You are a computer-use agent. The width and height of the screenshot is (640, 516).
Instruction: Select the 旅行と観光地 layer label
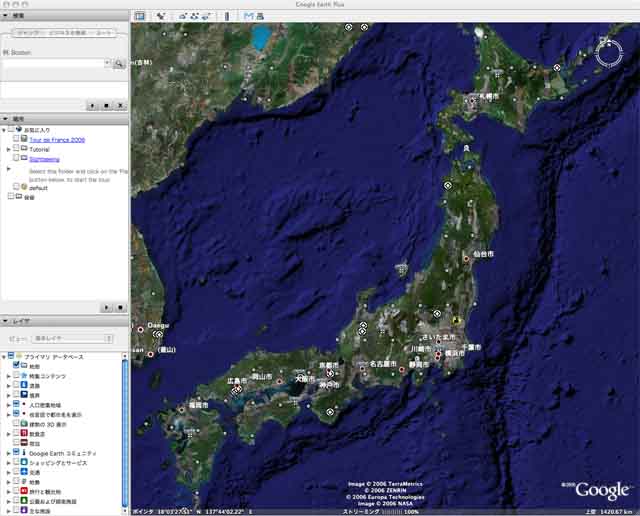[45, 492]
